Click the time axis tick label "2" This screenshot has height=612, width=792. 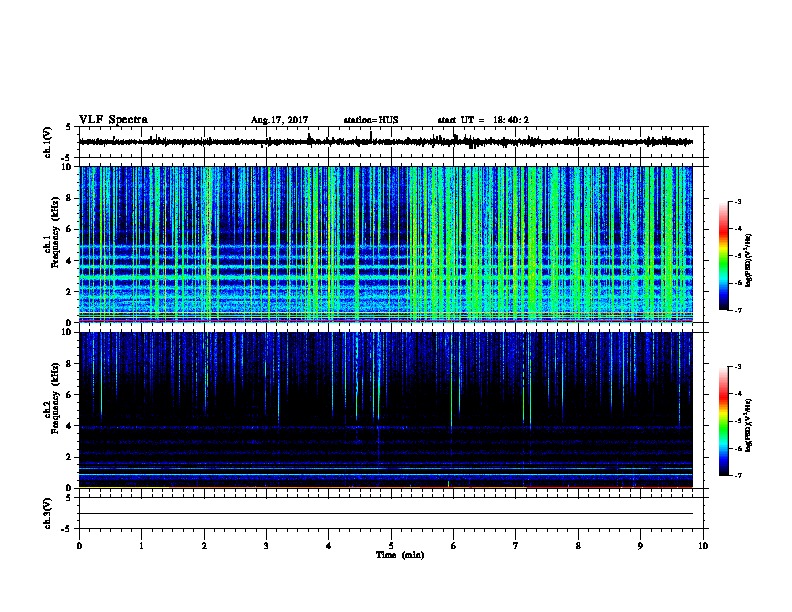204,546
